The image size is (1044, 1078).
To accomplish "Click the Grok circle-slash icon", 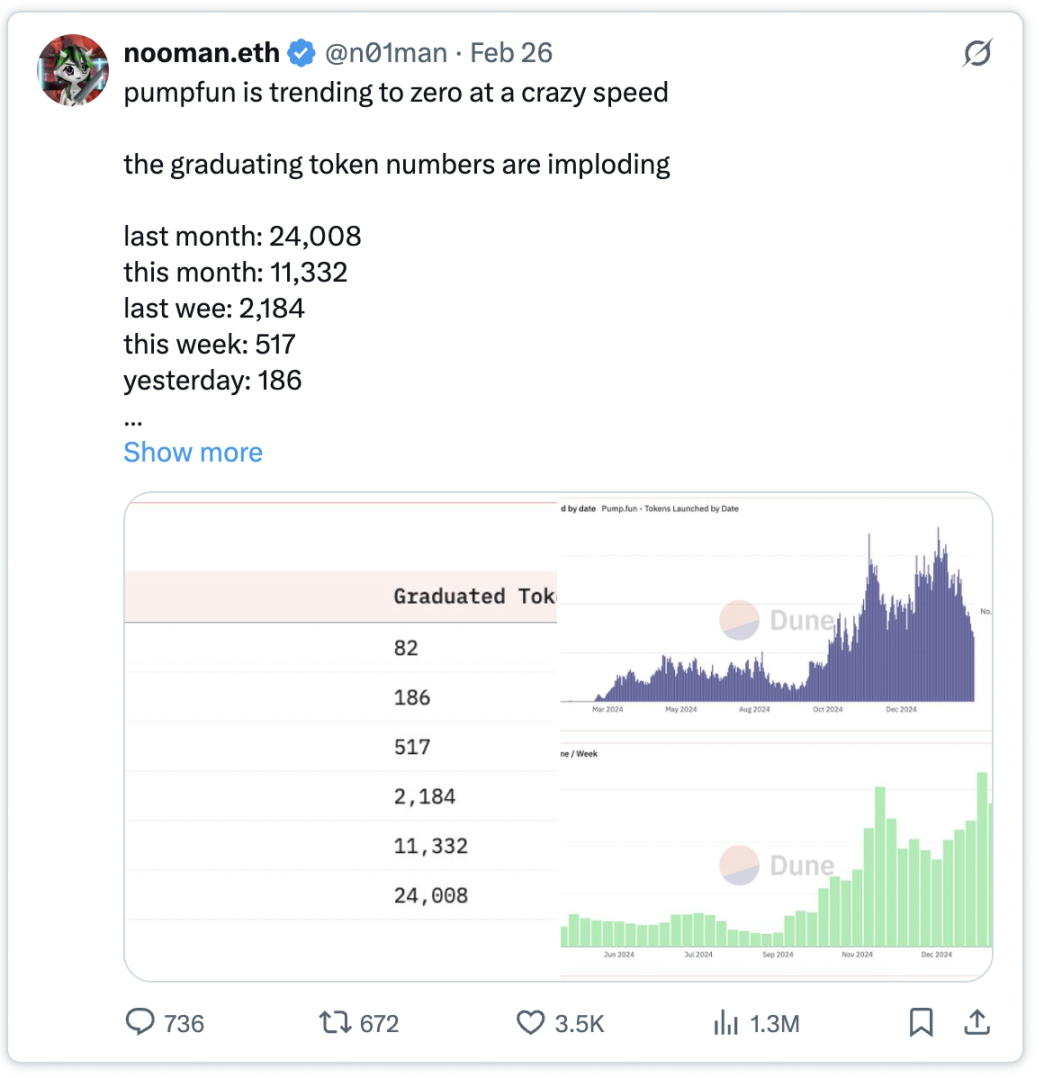I will (x=977, y=54).
